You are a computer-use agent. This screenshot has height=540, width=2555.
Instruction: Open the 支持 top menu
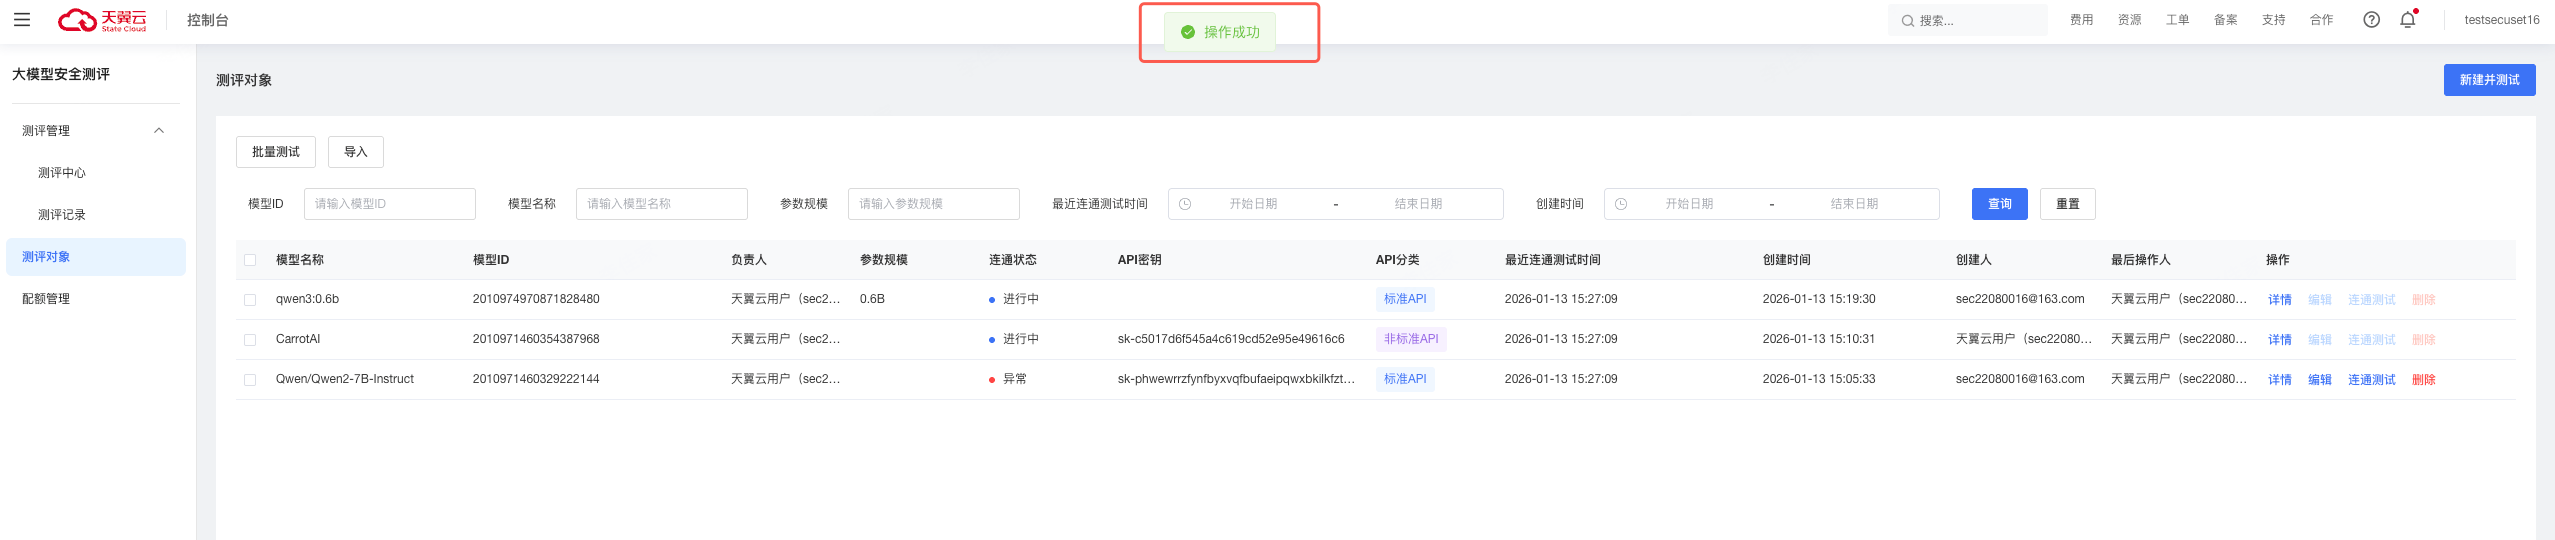click(2274, 20)
